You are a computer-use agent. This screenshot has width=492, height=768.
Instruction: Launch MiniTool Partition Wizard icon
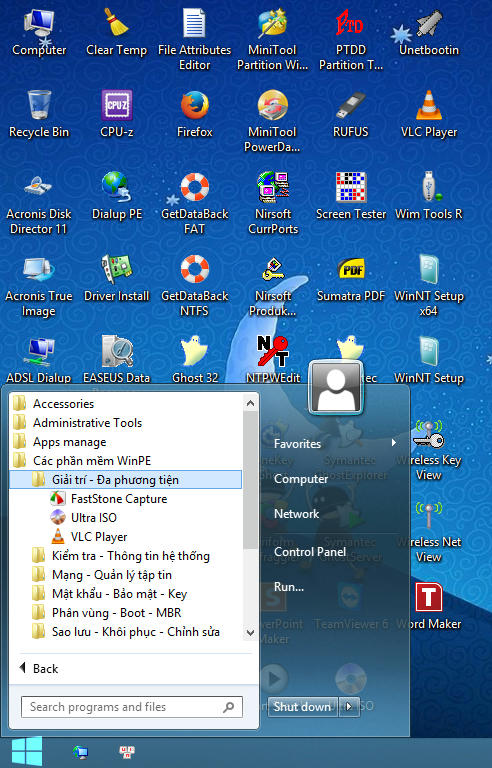pyautogui.click(x=272, y=39)
